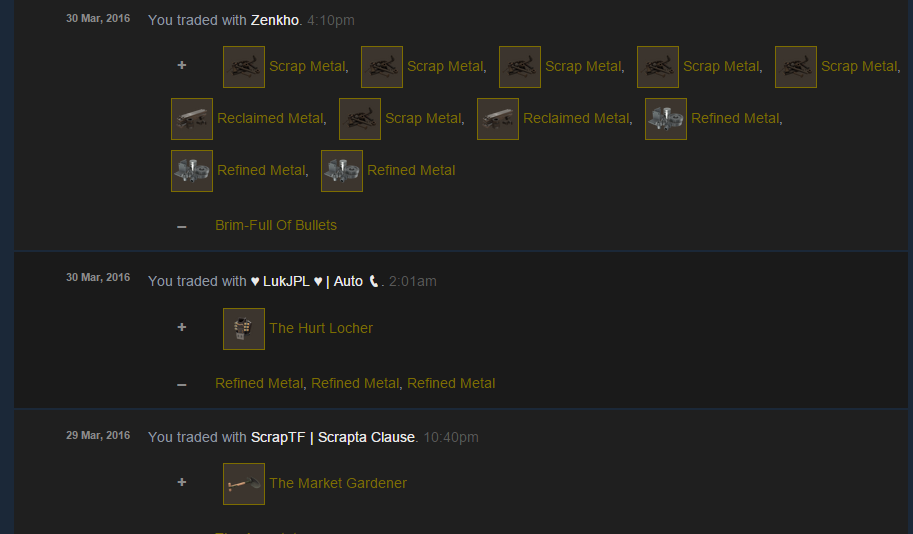
Task: Click last Refined Metal icon in Zenkho trade
Action: (x=342, y=171)
